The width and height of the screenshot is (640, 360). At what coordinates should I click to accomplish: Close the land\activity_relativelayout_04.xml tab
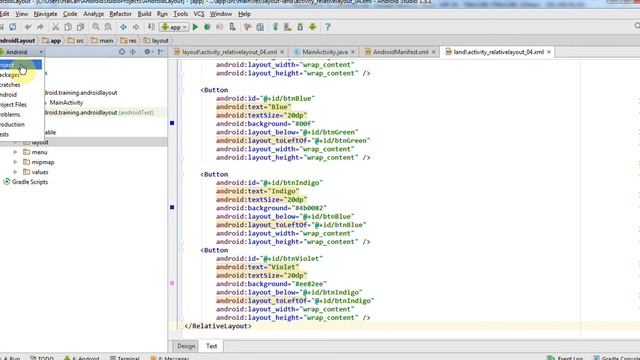coord(549,52)
